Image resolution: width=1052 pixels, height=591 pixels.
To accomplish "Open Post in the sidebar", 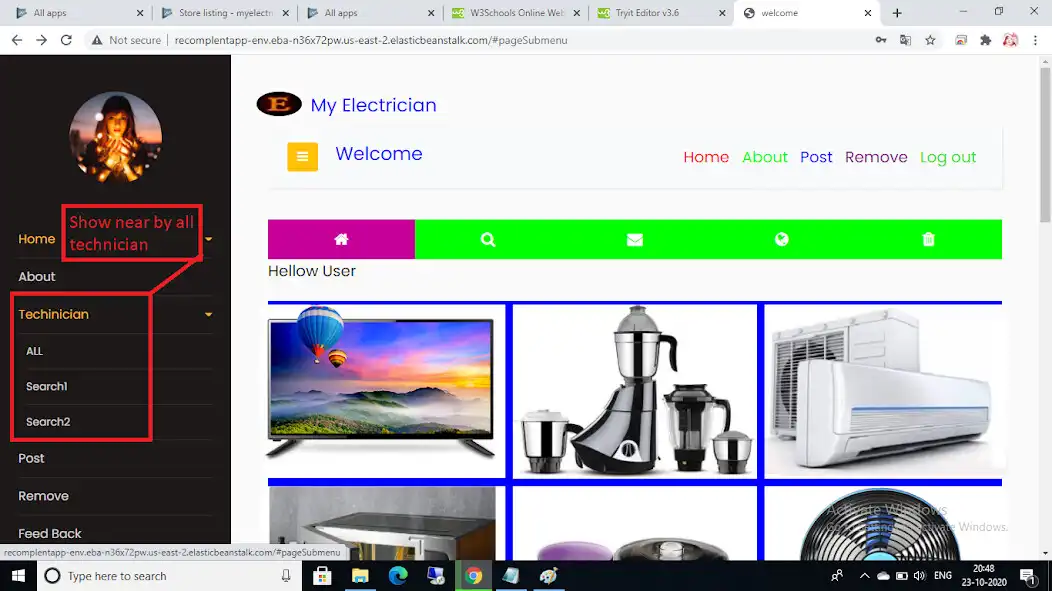I will (x=31, y=458).
